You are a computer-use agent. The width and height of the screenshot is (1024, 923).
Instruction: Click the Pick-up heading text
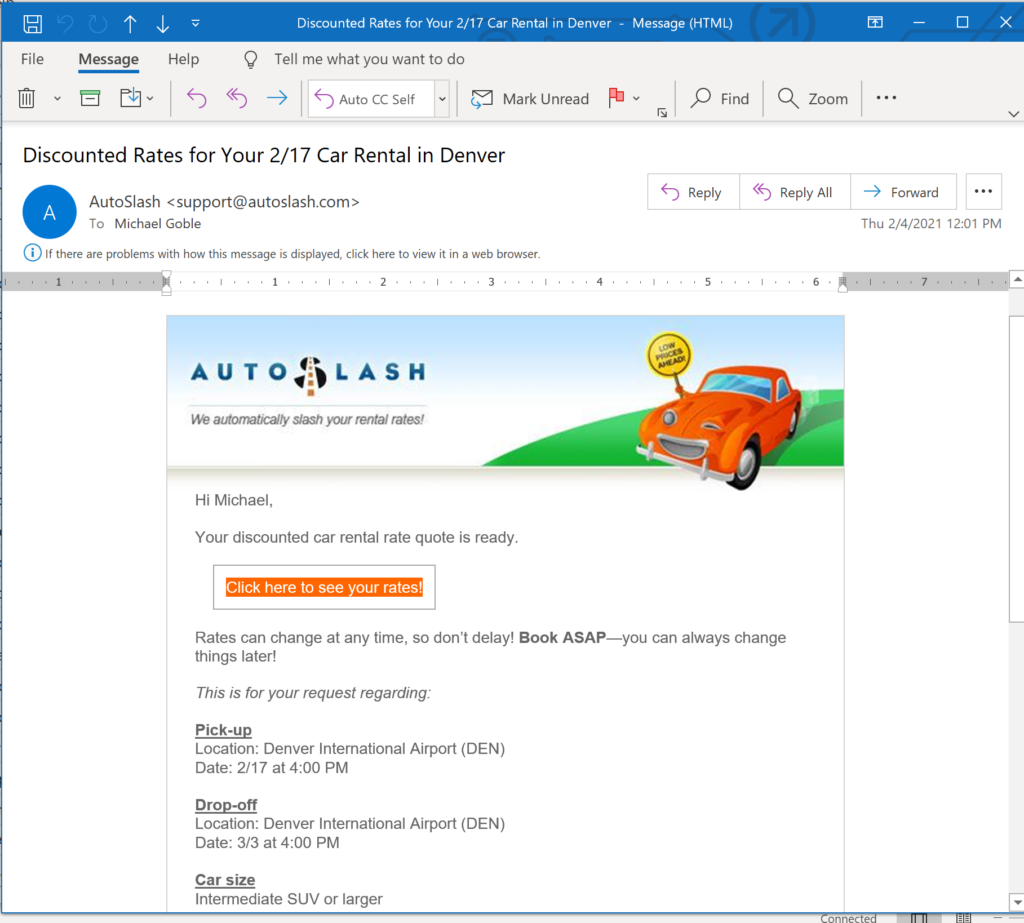coord(223,730)
